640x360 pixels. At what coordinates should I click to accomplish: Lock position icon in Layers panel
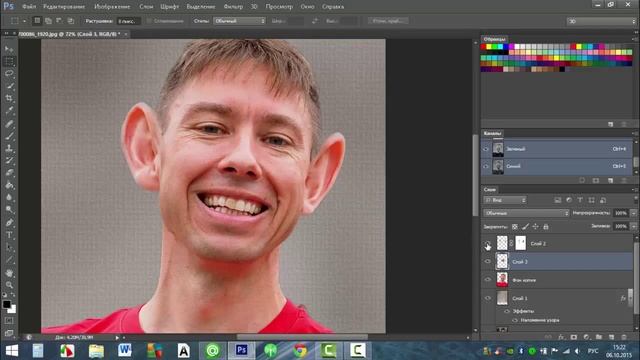(x=536, y=227)
